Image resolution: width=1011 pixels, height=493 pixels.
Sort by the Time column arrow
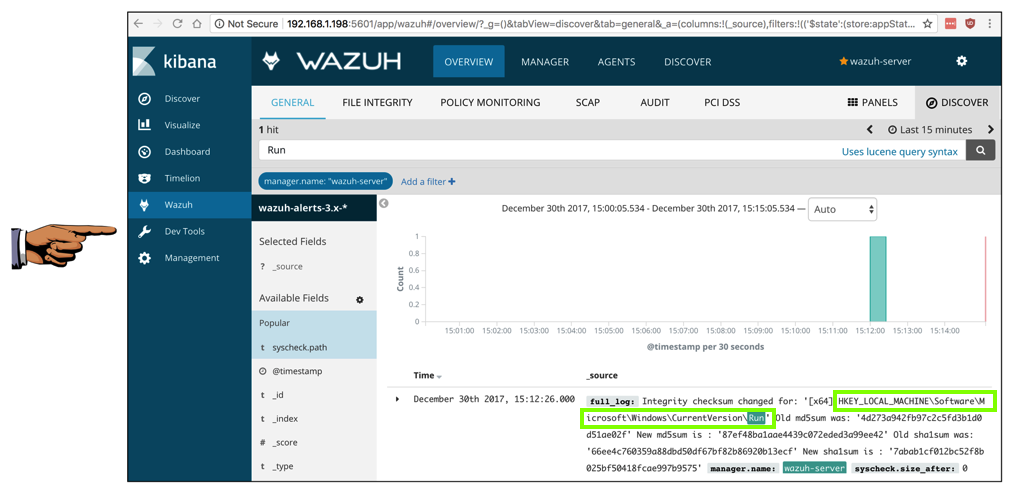(x=440, y=376)
